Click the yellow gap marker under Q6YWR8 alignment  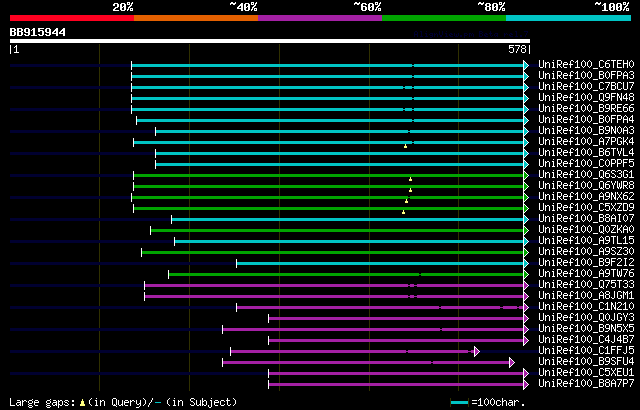click(x=410, y=190)
